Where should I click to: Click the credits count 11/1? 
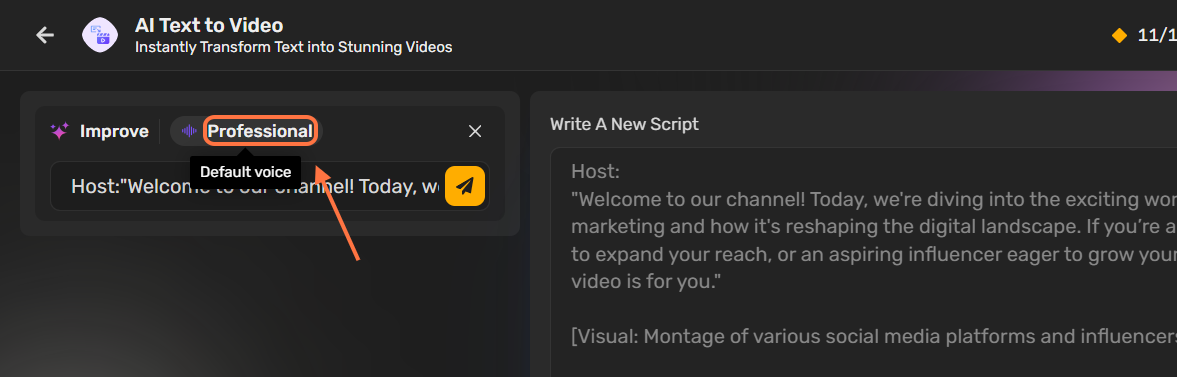coord(1157,35)
